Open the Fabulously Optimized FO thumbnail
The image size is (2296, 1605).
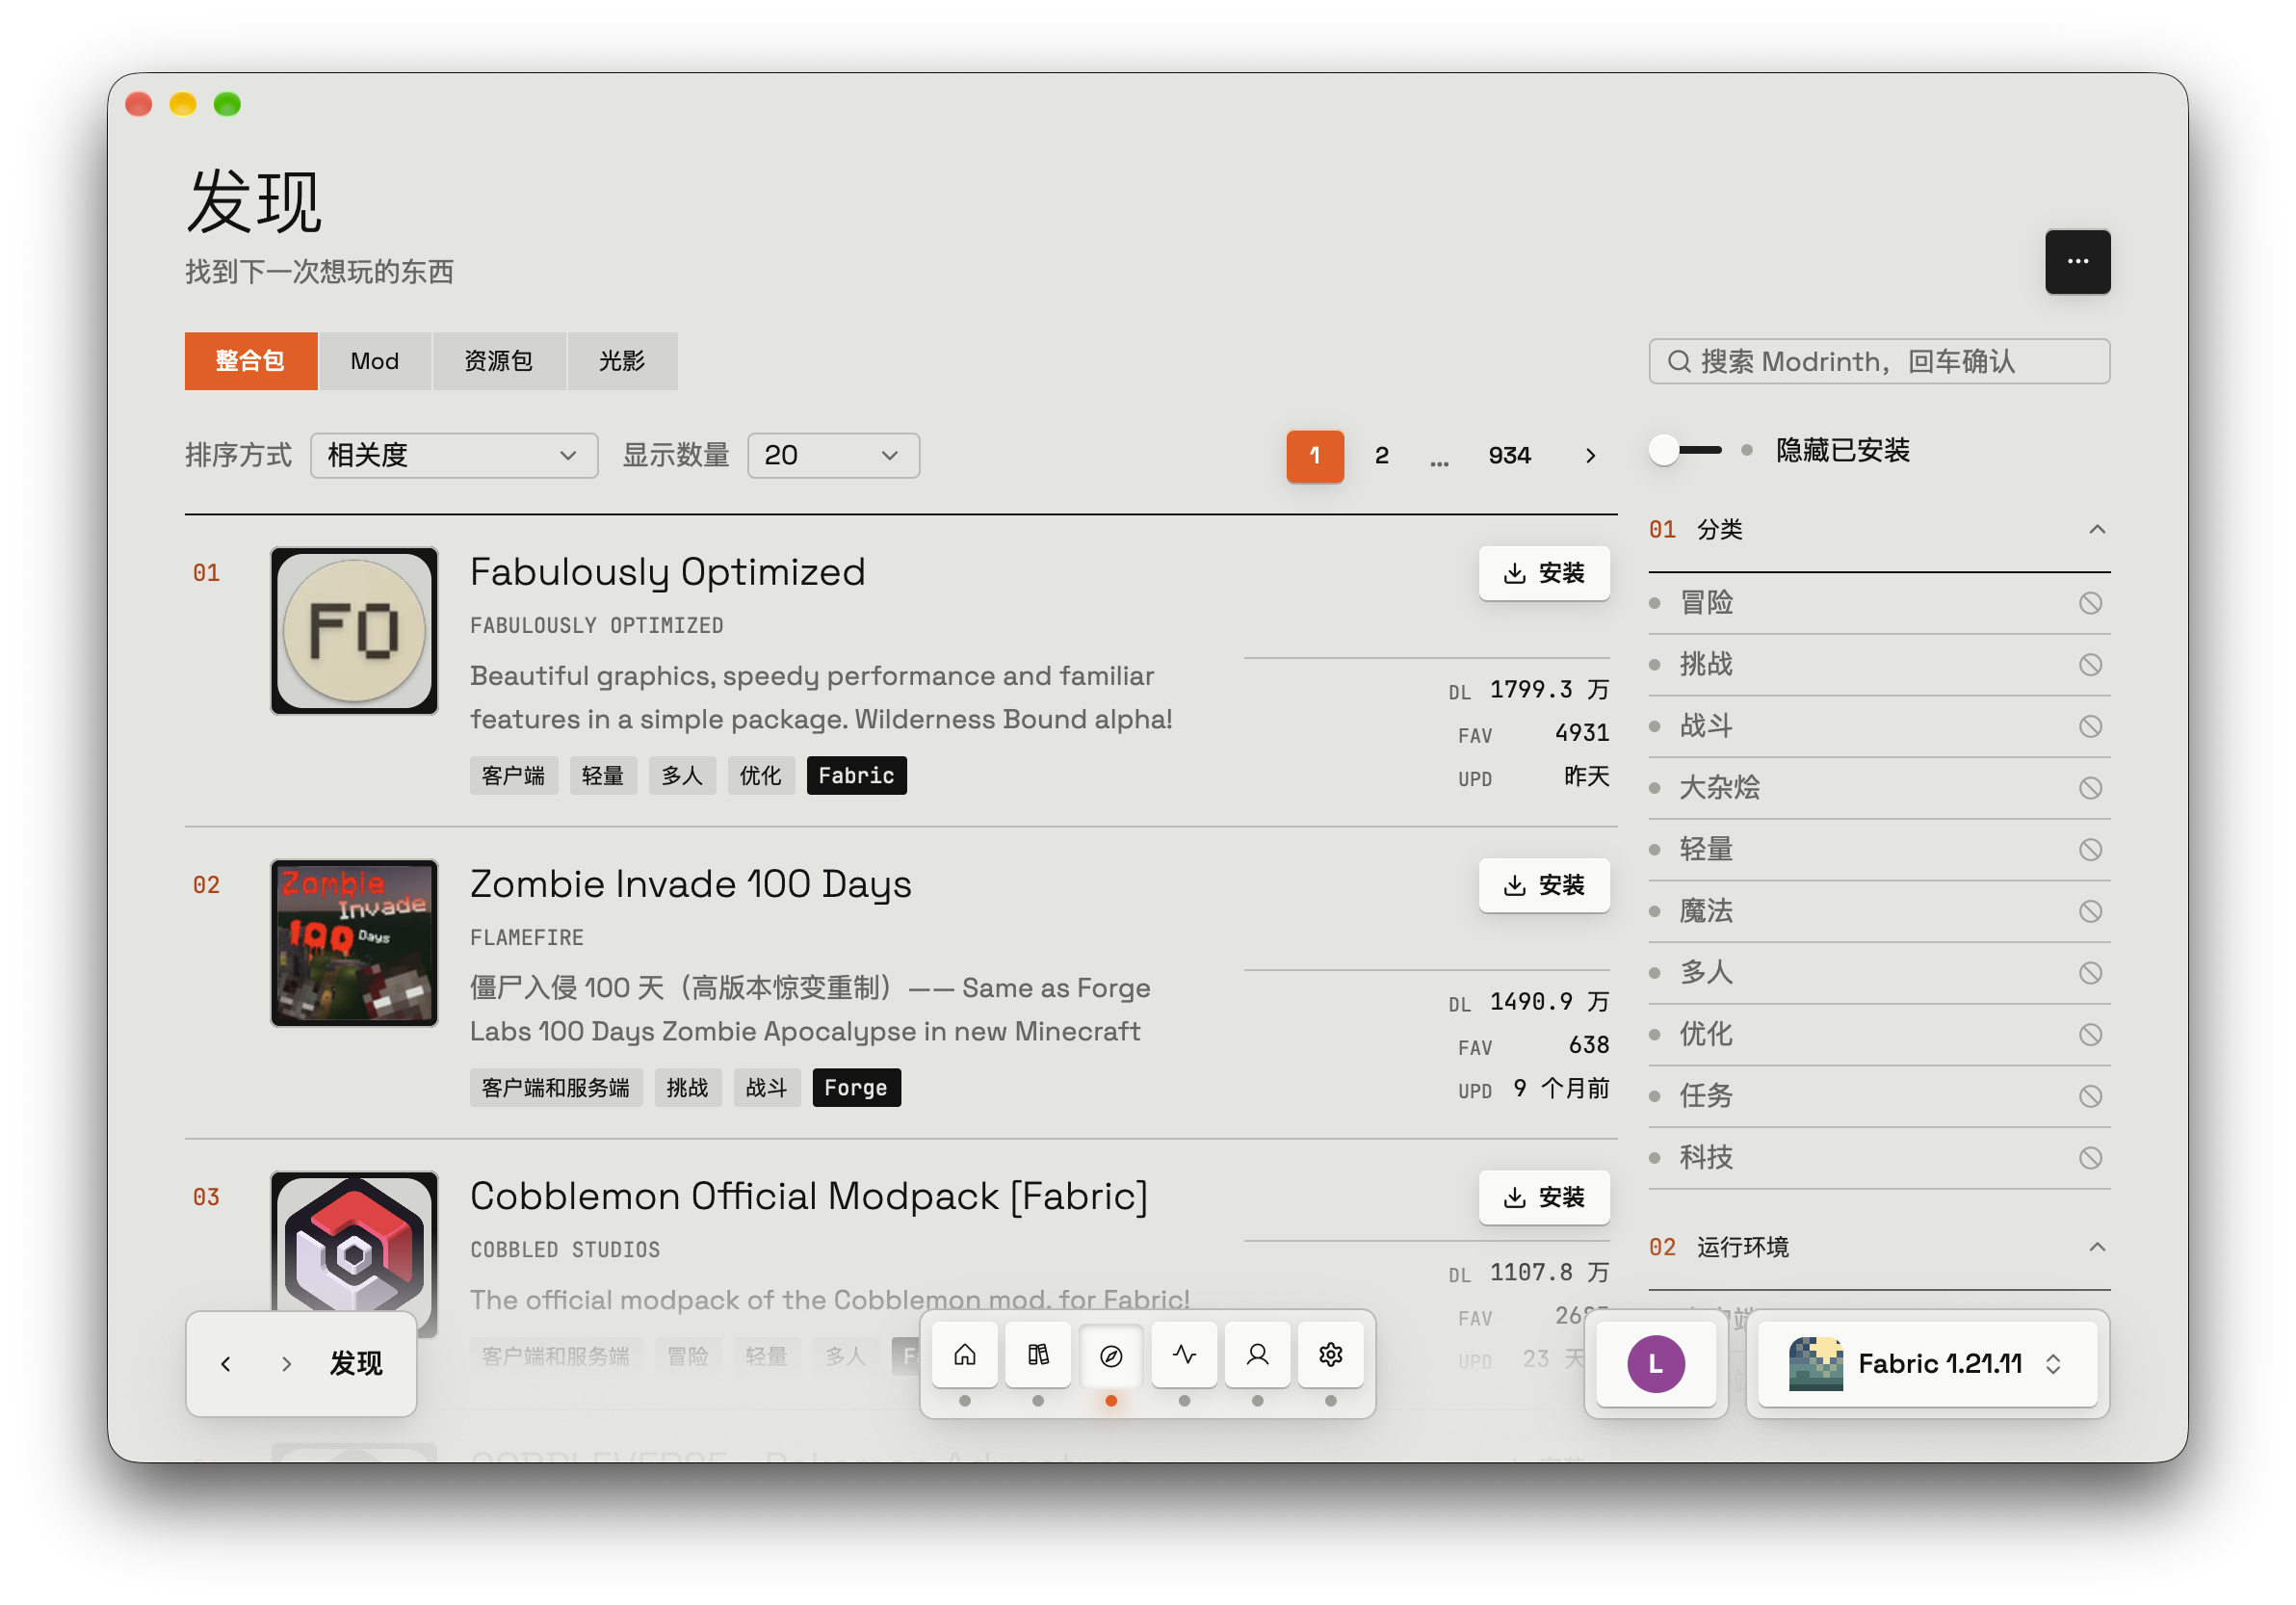click(354, 631)
